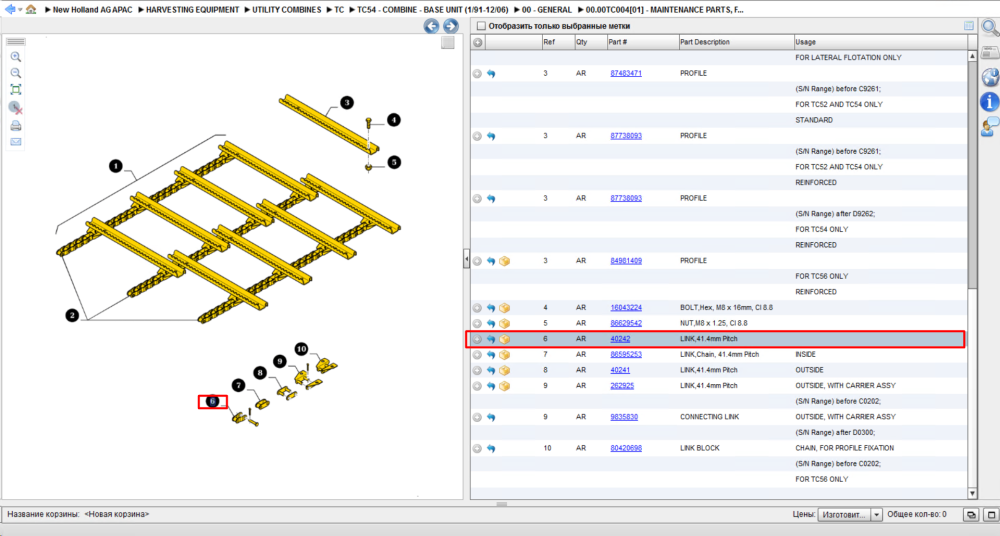The image size is (1000, 536).
Task: Open part number link 86629542
Action: point(626,324)
